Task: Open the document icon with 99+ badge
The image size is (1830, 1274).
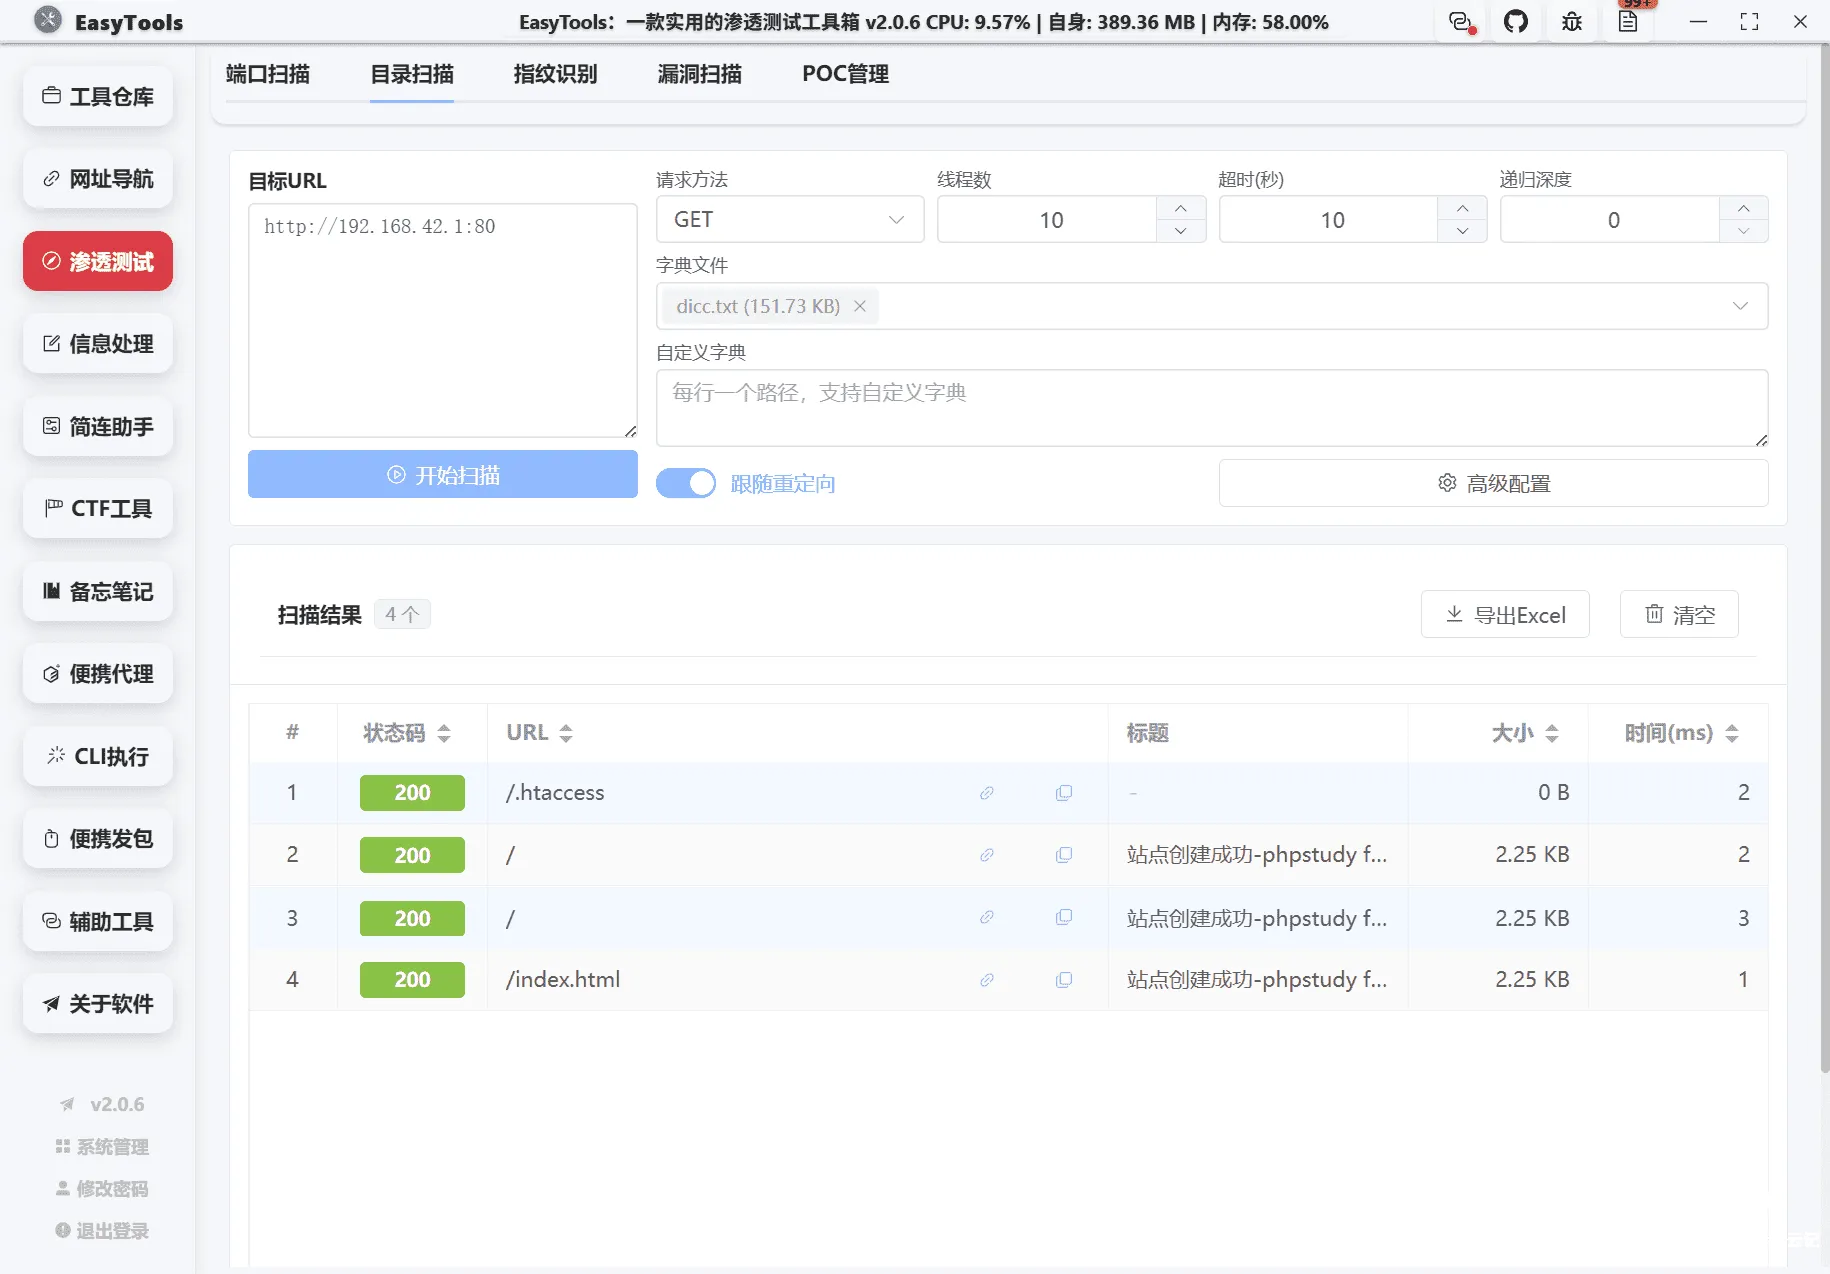Action: [1629, 21]
